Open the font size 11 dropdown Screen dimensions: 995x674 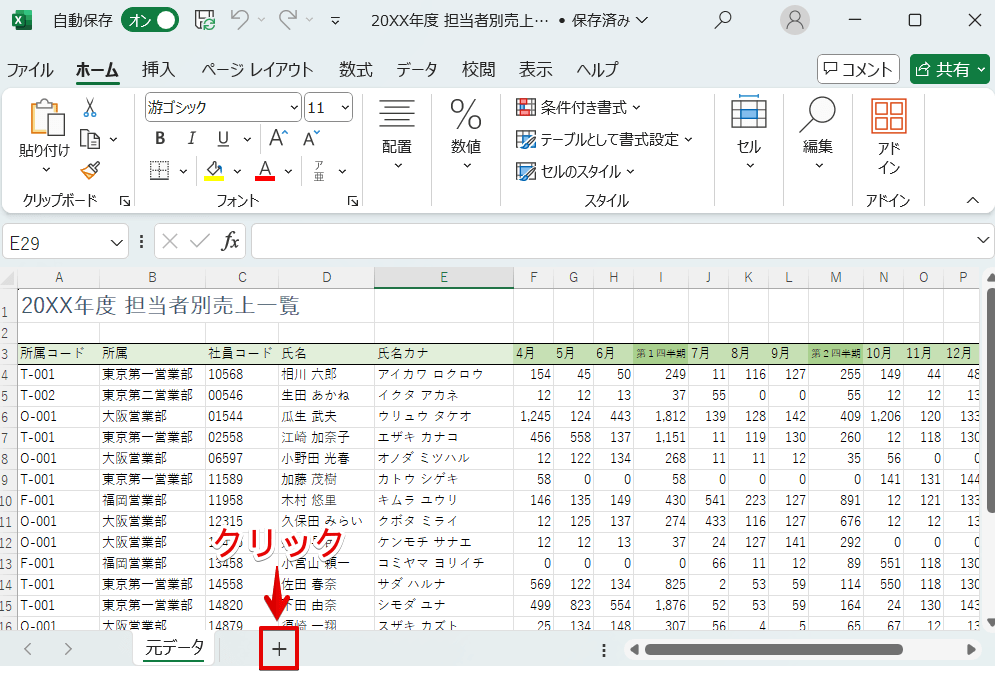pos(345,107)
